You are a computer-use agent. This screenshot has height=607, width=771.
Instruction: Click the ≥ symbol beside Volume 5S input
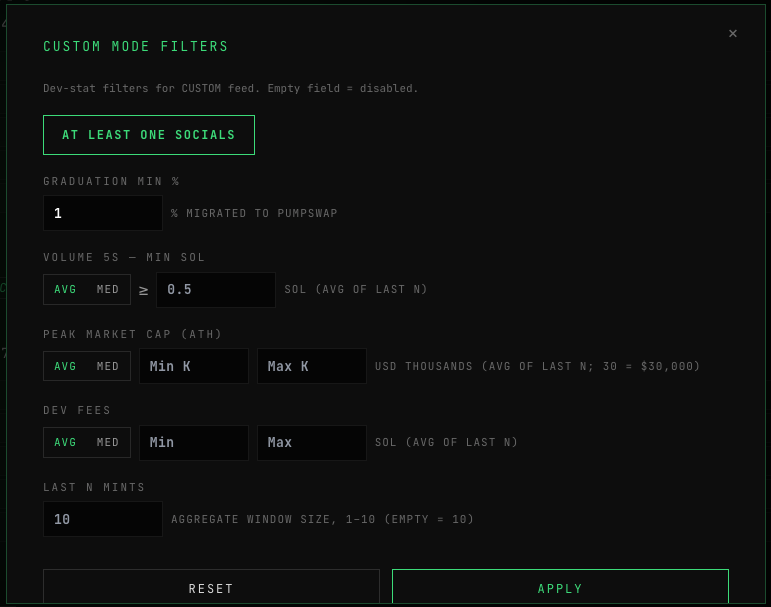click(144, 291)
